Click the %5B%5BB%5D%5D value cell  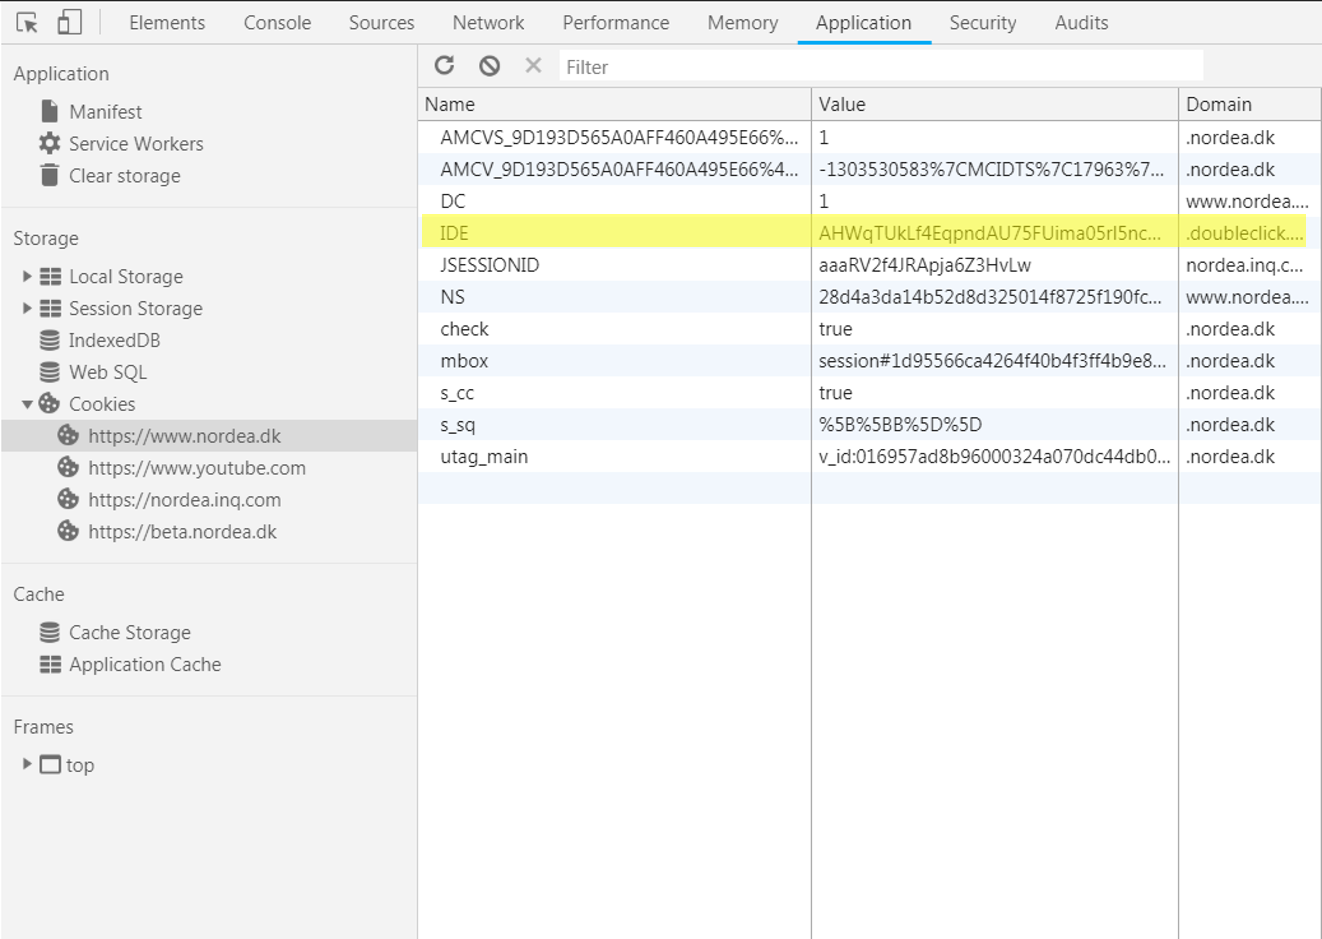click(x=995, y=425)
